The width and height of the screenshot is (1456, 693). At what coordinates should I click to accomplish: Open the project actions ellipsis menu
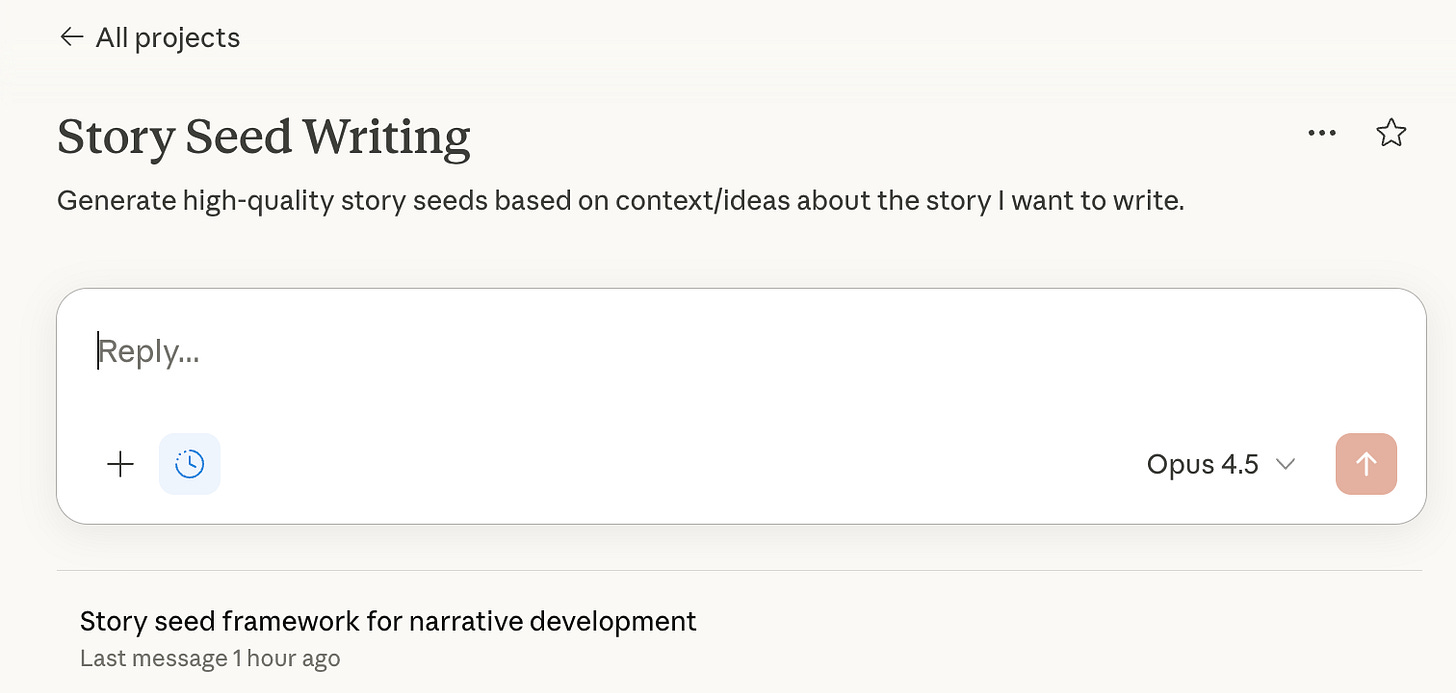click(x=1322, y=134)
